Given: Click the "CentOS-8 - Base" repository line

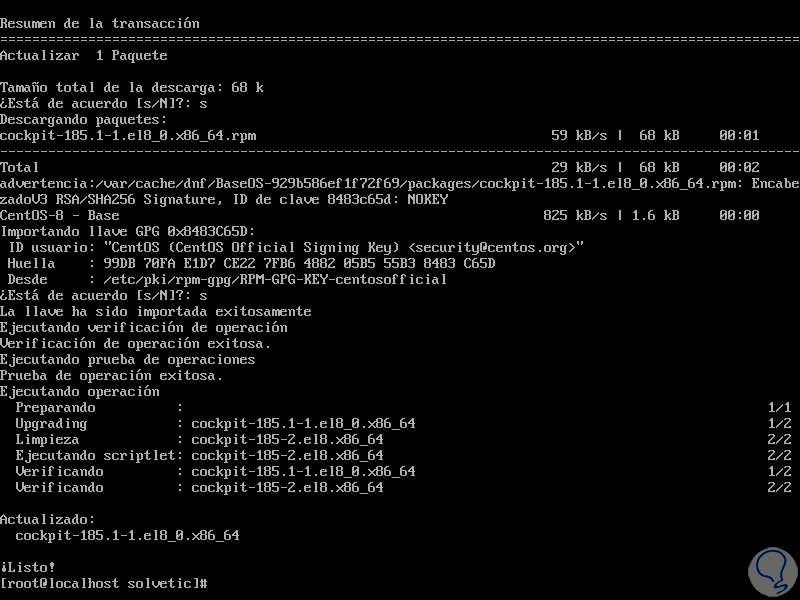Looking at the screenshot, I should [60, 215].
